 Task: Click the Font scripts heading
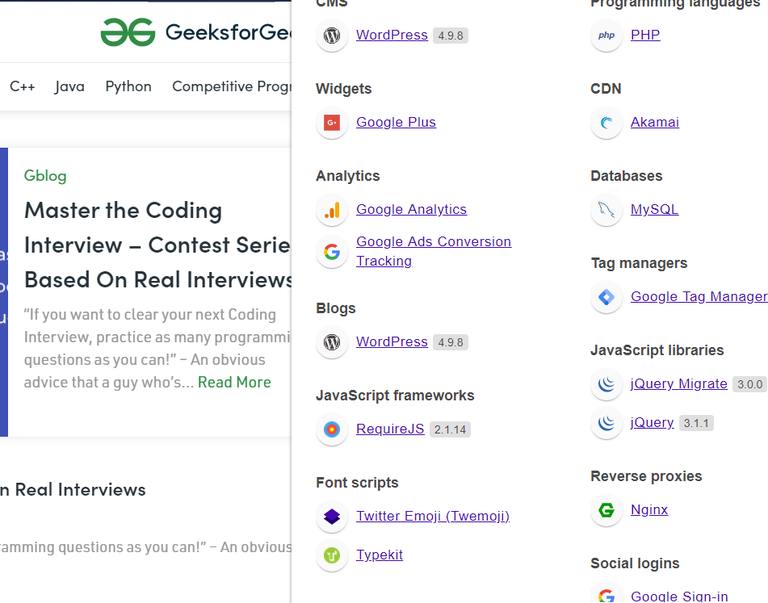(357, 482)
